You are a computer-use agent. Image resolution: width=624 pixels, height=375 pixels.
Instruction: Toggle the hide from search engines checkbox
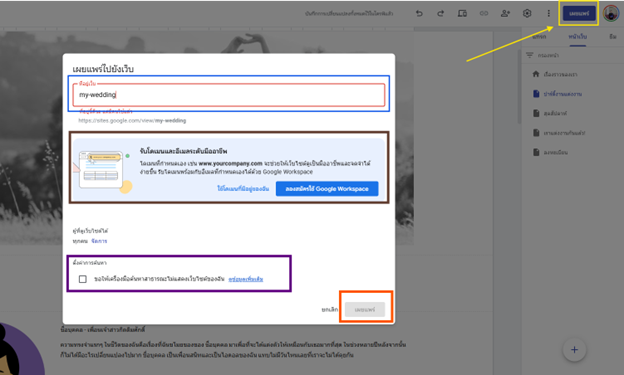point(83,279)
